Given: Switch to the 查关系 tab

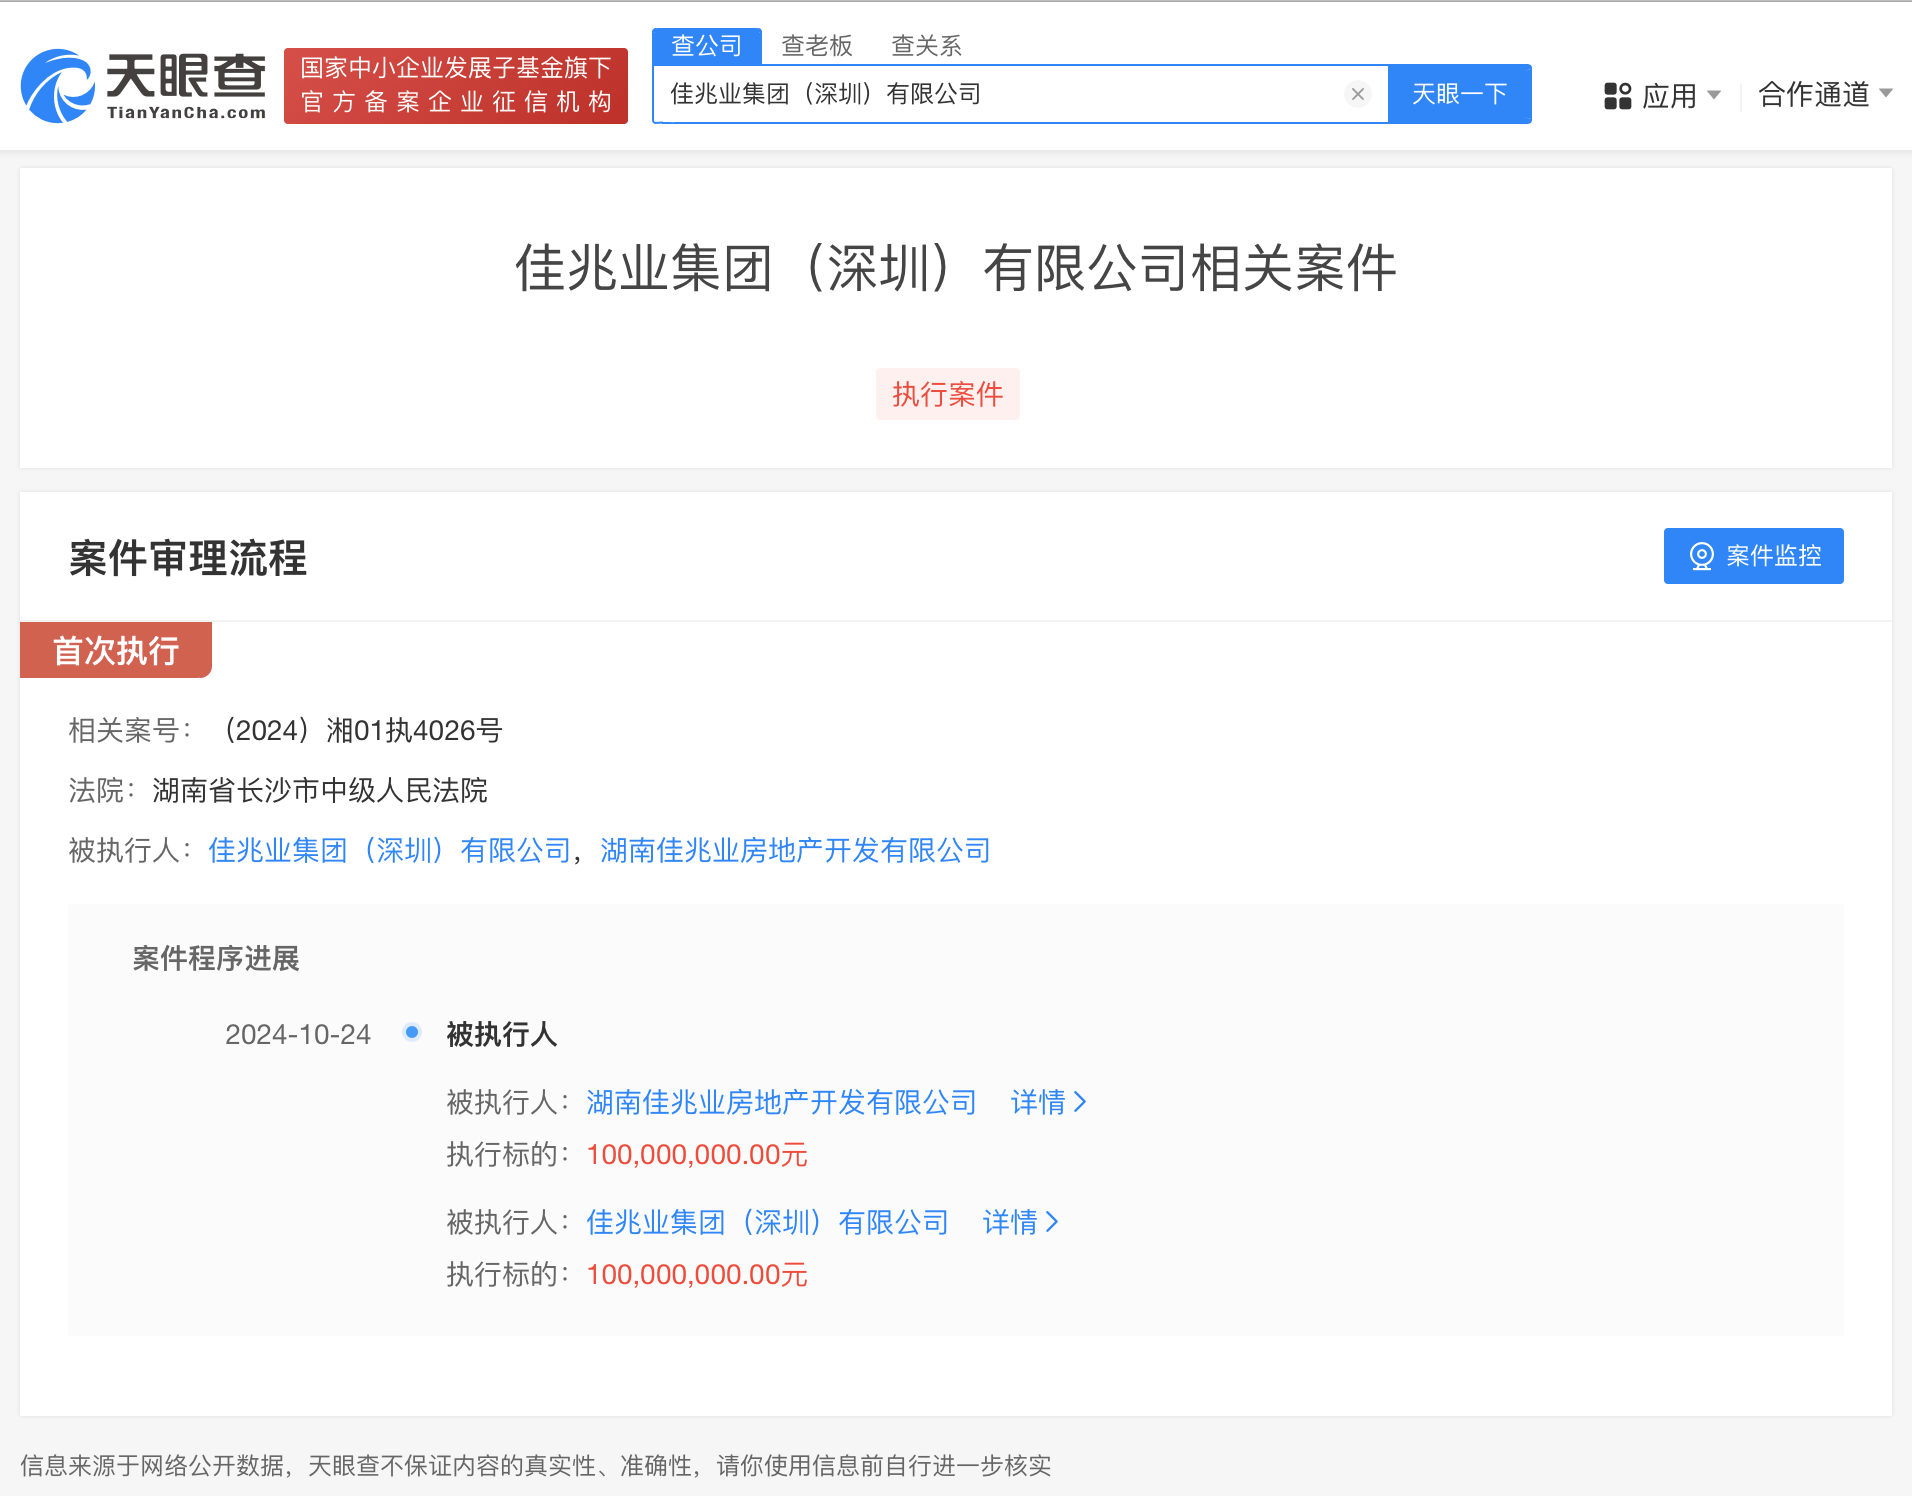Looking at the screenshot, I should 926,46.
